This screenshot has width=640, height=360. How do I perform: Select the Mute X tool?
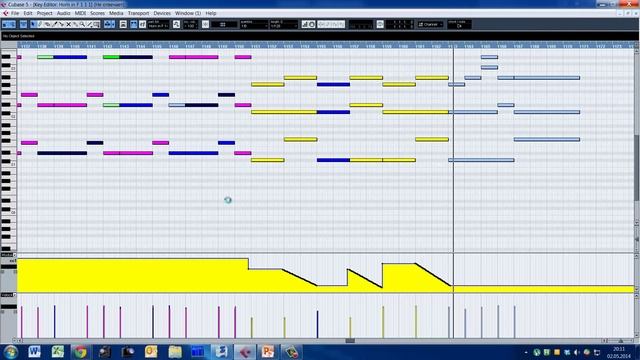click(x=69, y=24)
